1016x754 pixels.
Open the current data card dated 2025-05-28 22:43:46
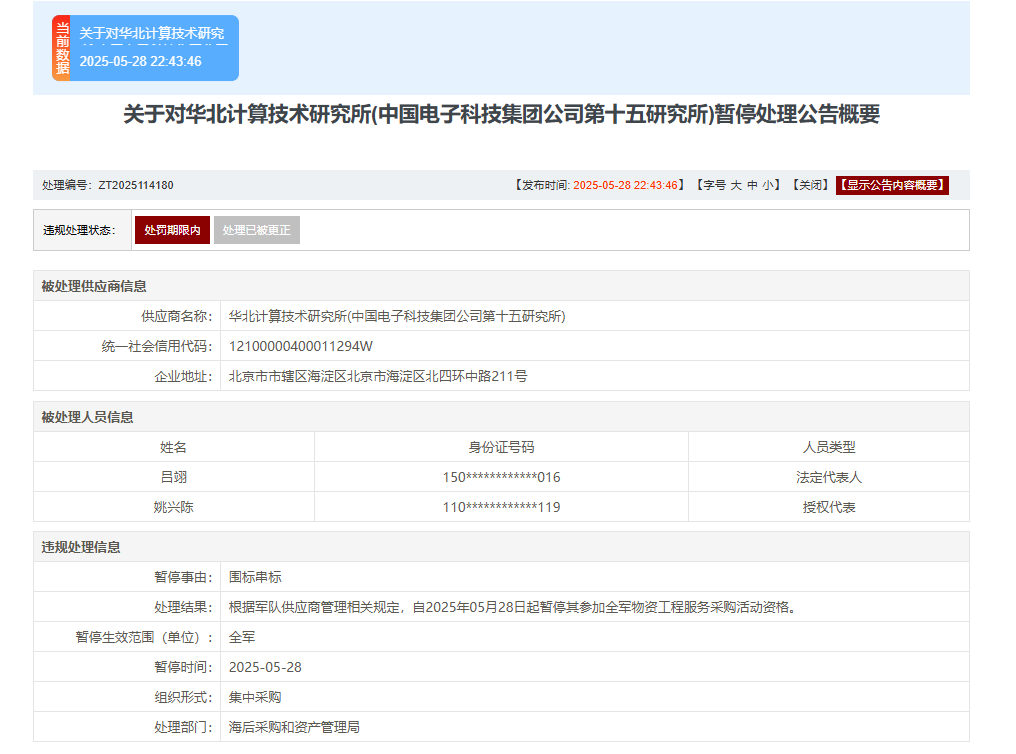click(146, 48)
